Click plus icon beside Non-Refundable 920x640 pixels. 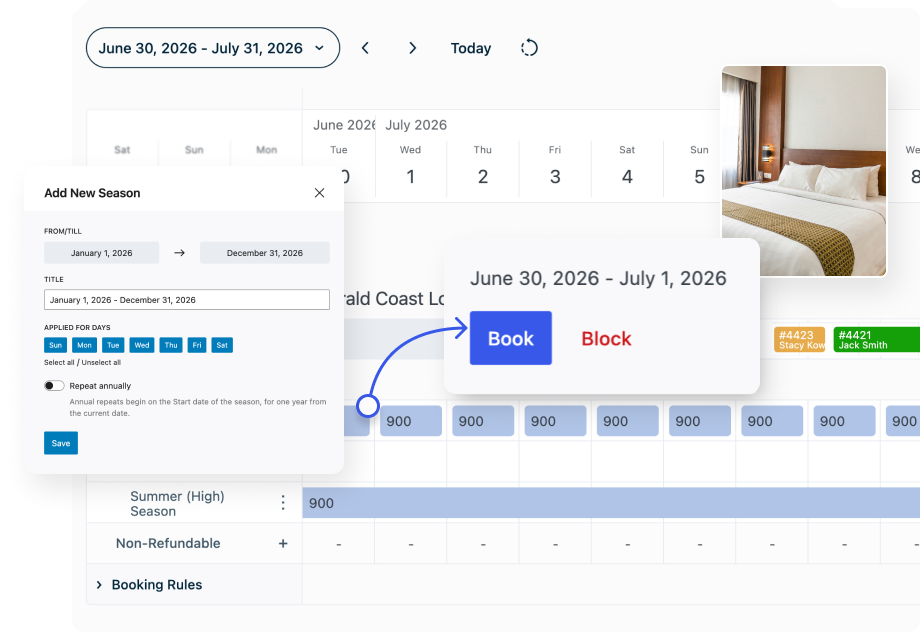(283, 544)
